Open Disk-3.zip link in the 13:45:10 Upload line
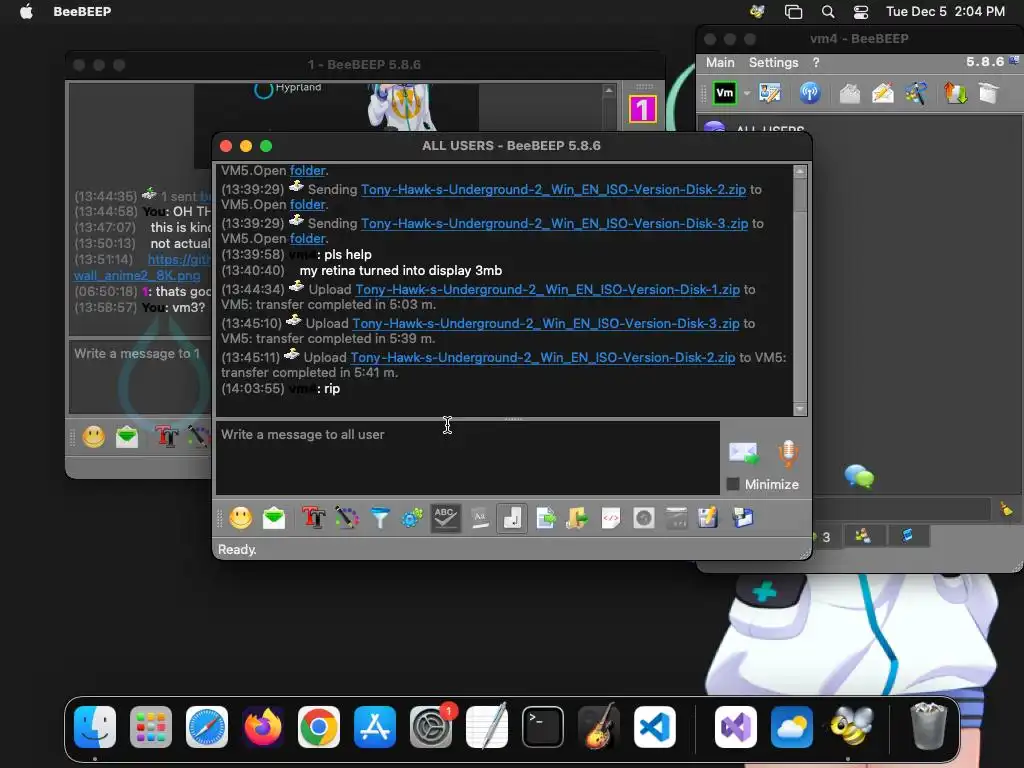This screenshot has width=1024, height=768. [x=546, y=323]
